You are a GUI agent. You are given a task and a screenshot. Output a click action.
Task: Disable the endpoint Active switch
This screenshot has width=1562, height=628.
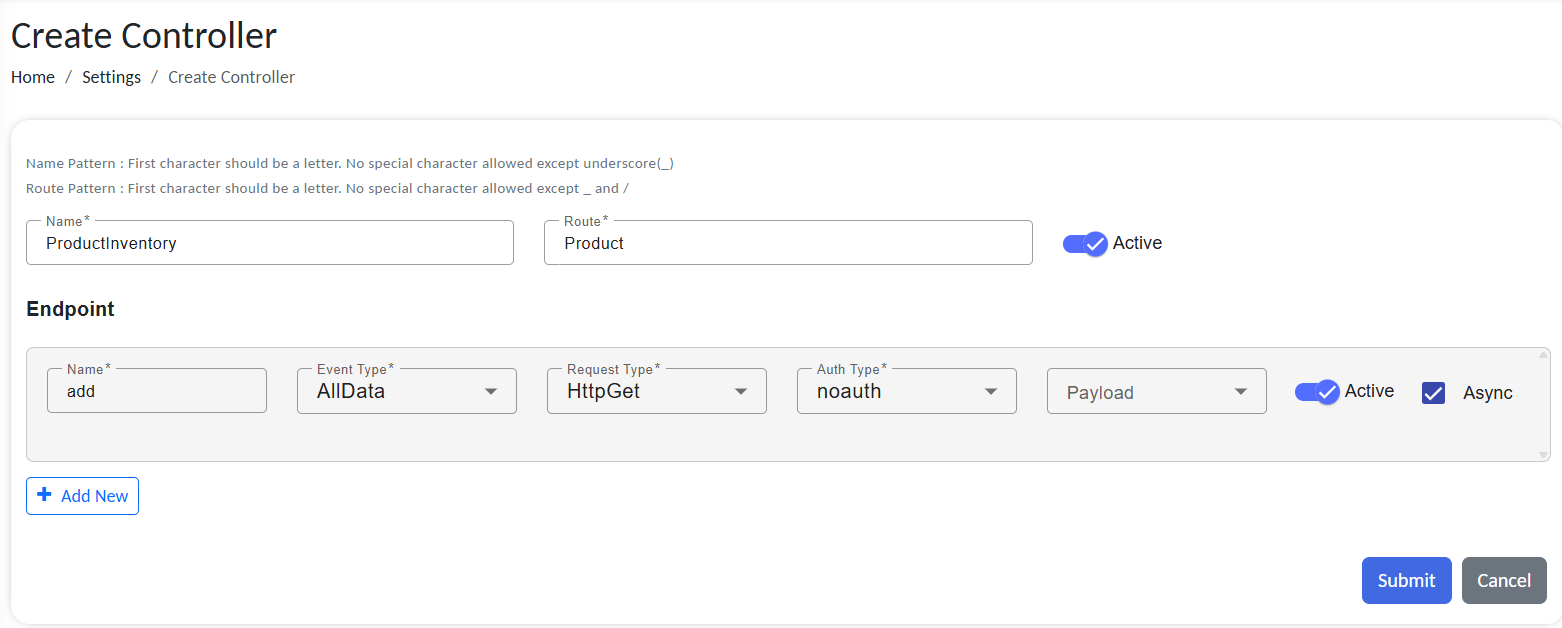point(1317,392)
